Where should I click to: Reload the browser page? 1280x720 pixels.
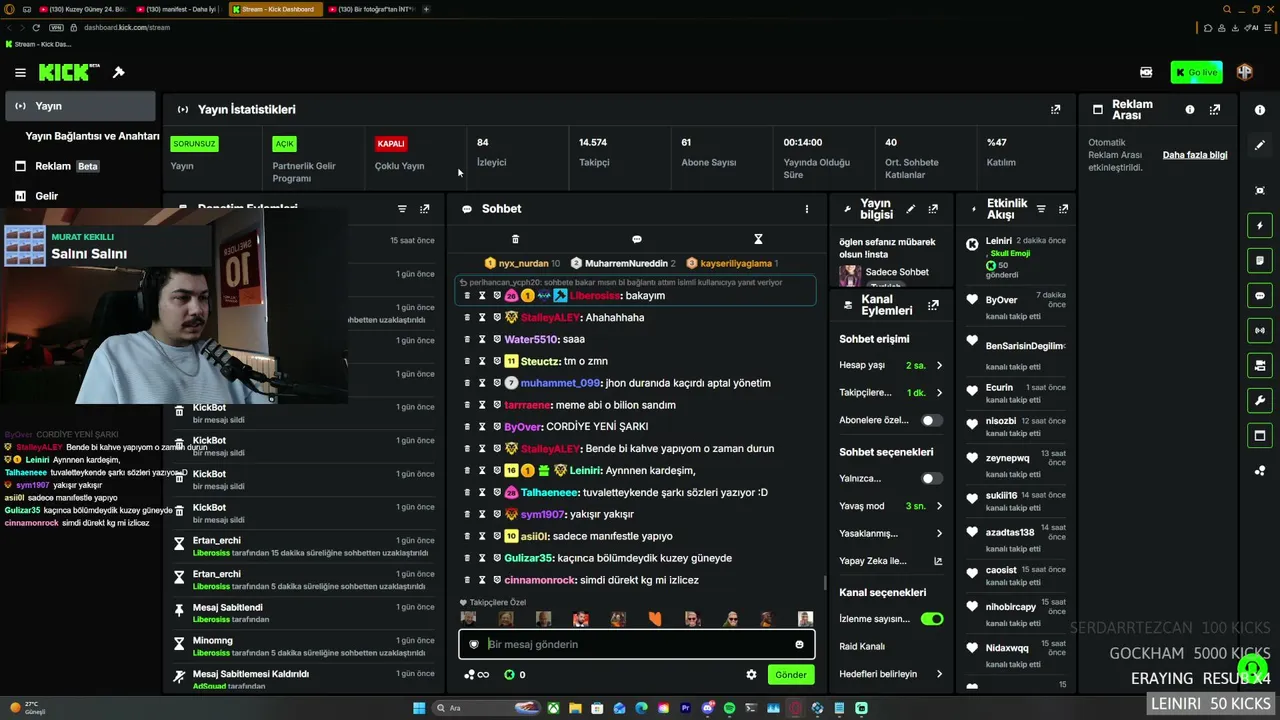click(36, 27)
